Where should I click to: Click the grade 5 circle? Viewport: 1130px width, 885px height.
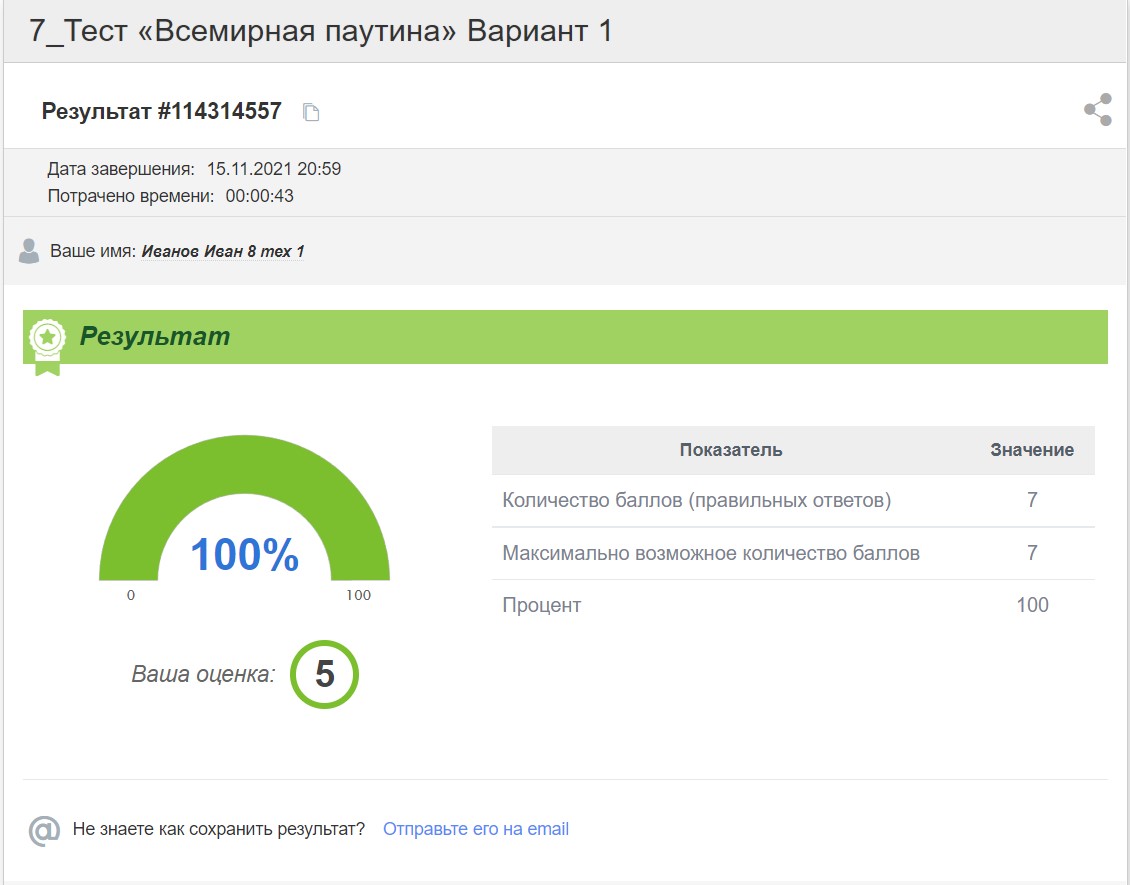tap(324, 674)
